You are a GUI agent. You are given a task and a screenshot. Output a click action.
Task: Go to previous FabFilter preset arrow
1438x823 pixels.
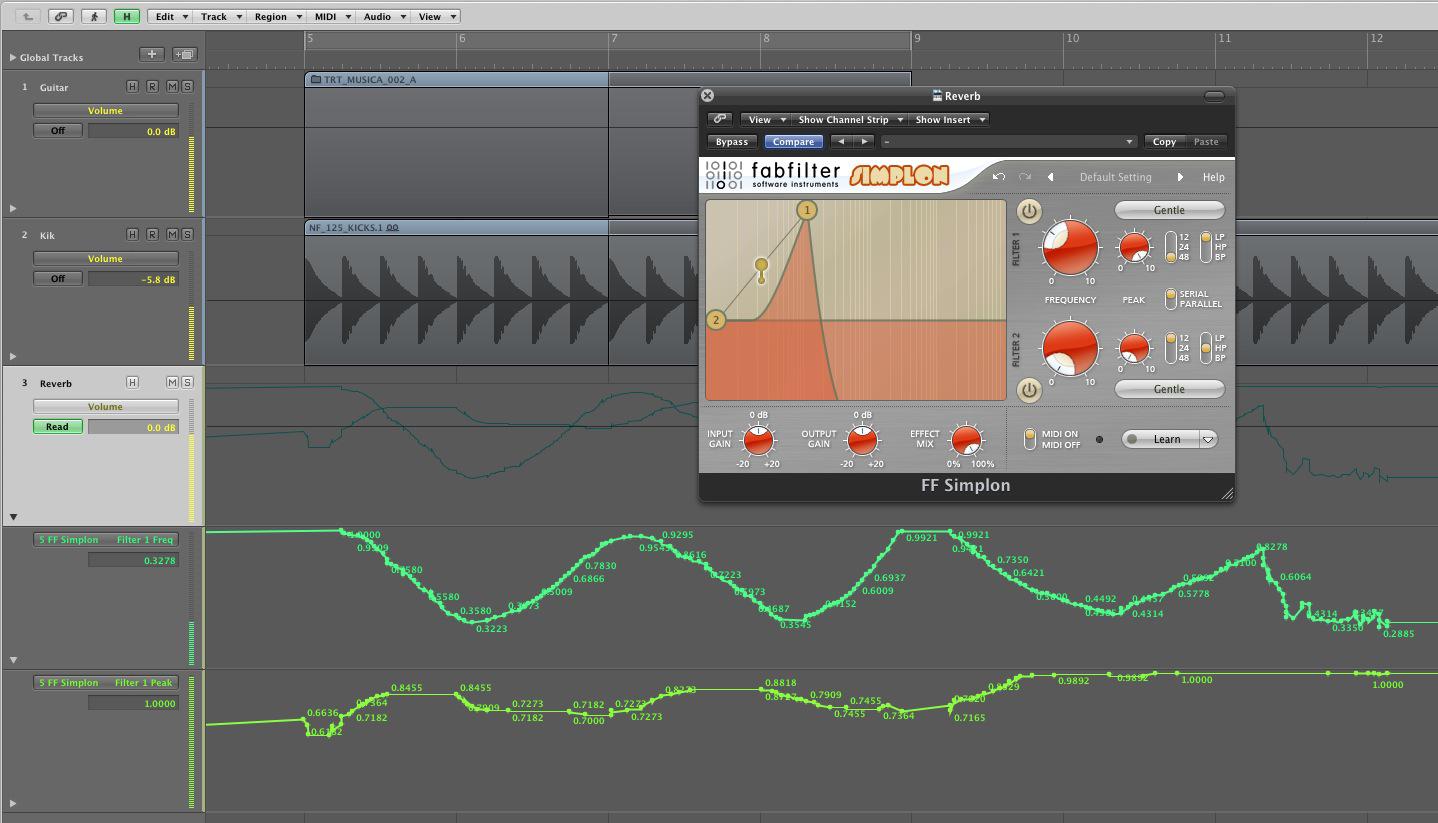pos(1050,177)
